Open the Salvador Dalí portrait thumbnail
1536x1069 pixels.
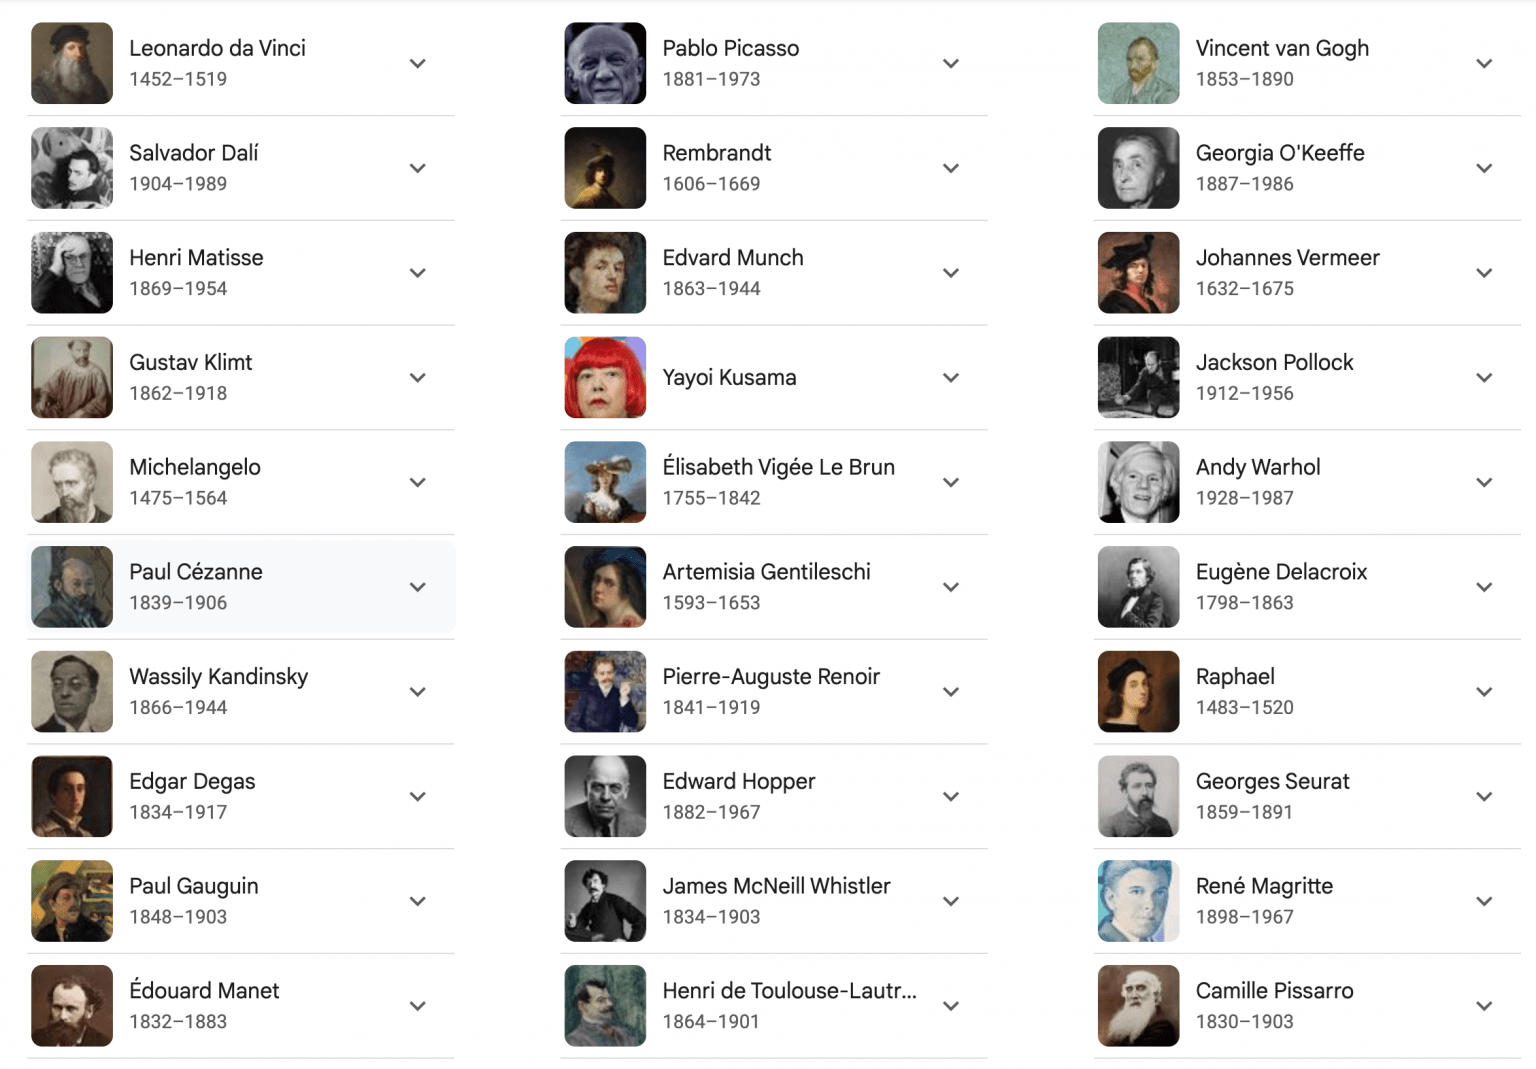click(x=71, y=168)
